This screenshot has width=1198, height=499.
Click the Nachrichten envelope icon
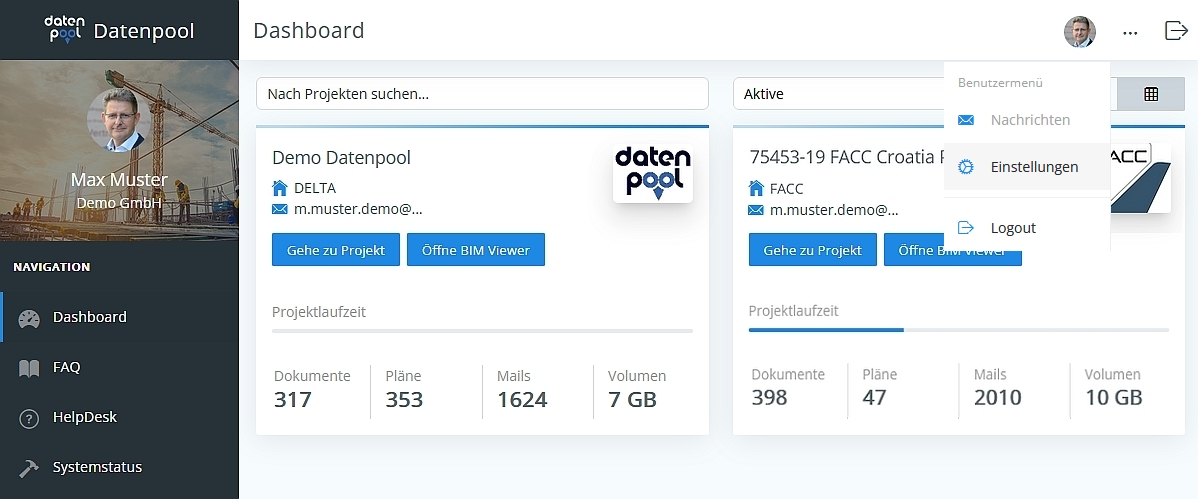965,120
